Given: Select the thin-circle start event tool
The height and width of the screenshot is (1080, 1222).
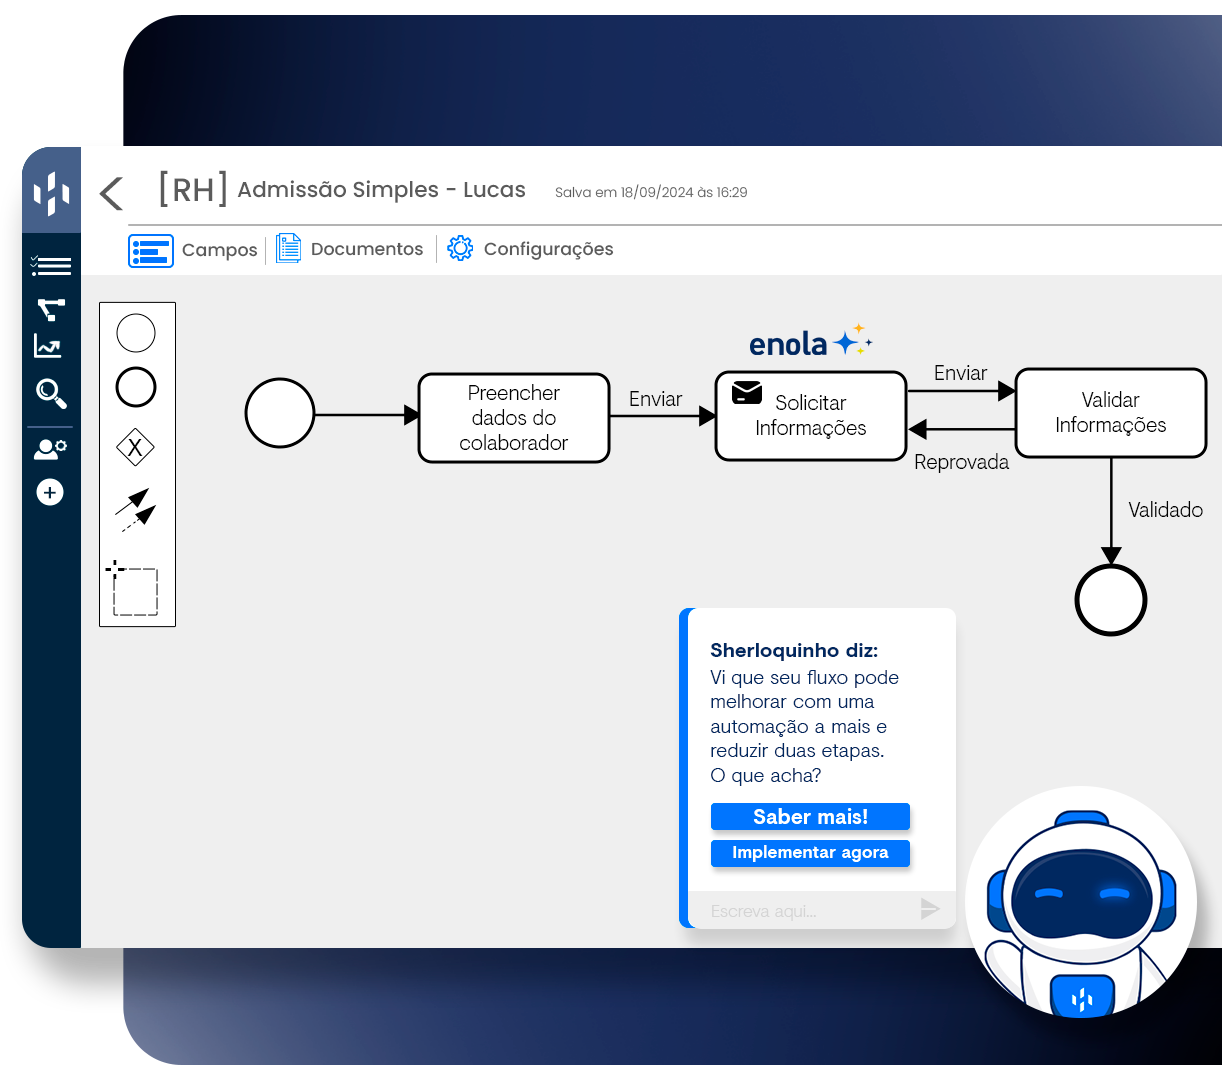Looking at the screenshot, I should pos(136,333).
